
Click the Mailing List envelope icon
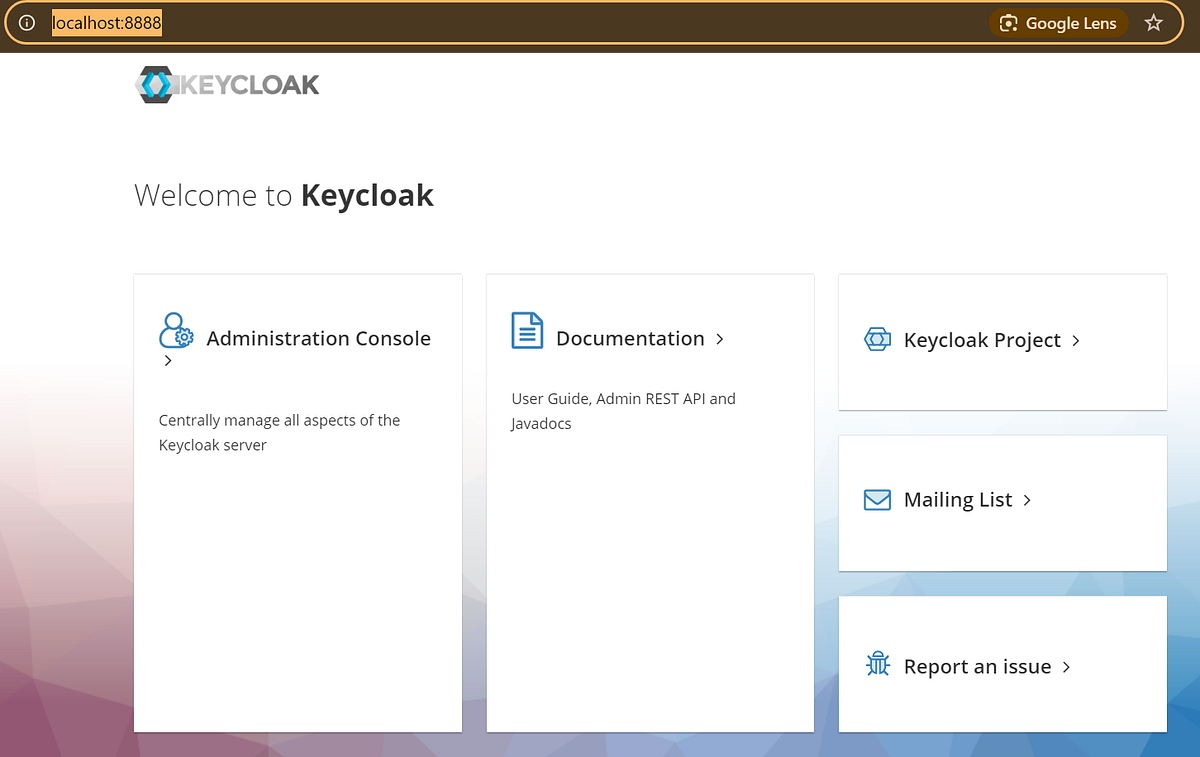pos(877,499)
